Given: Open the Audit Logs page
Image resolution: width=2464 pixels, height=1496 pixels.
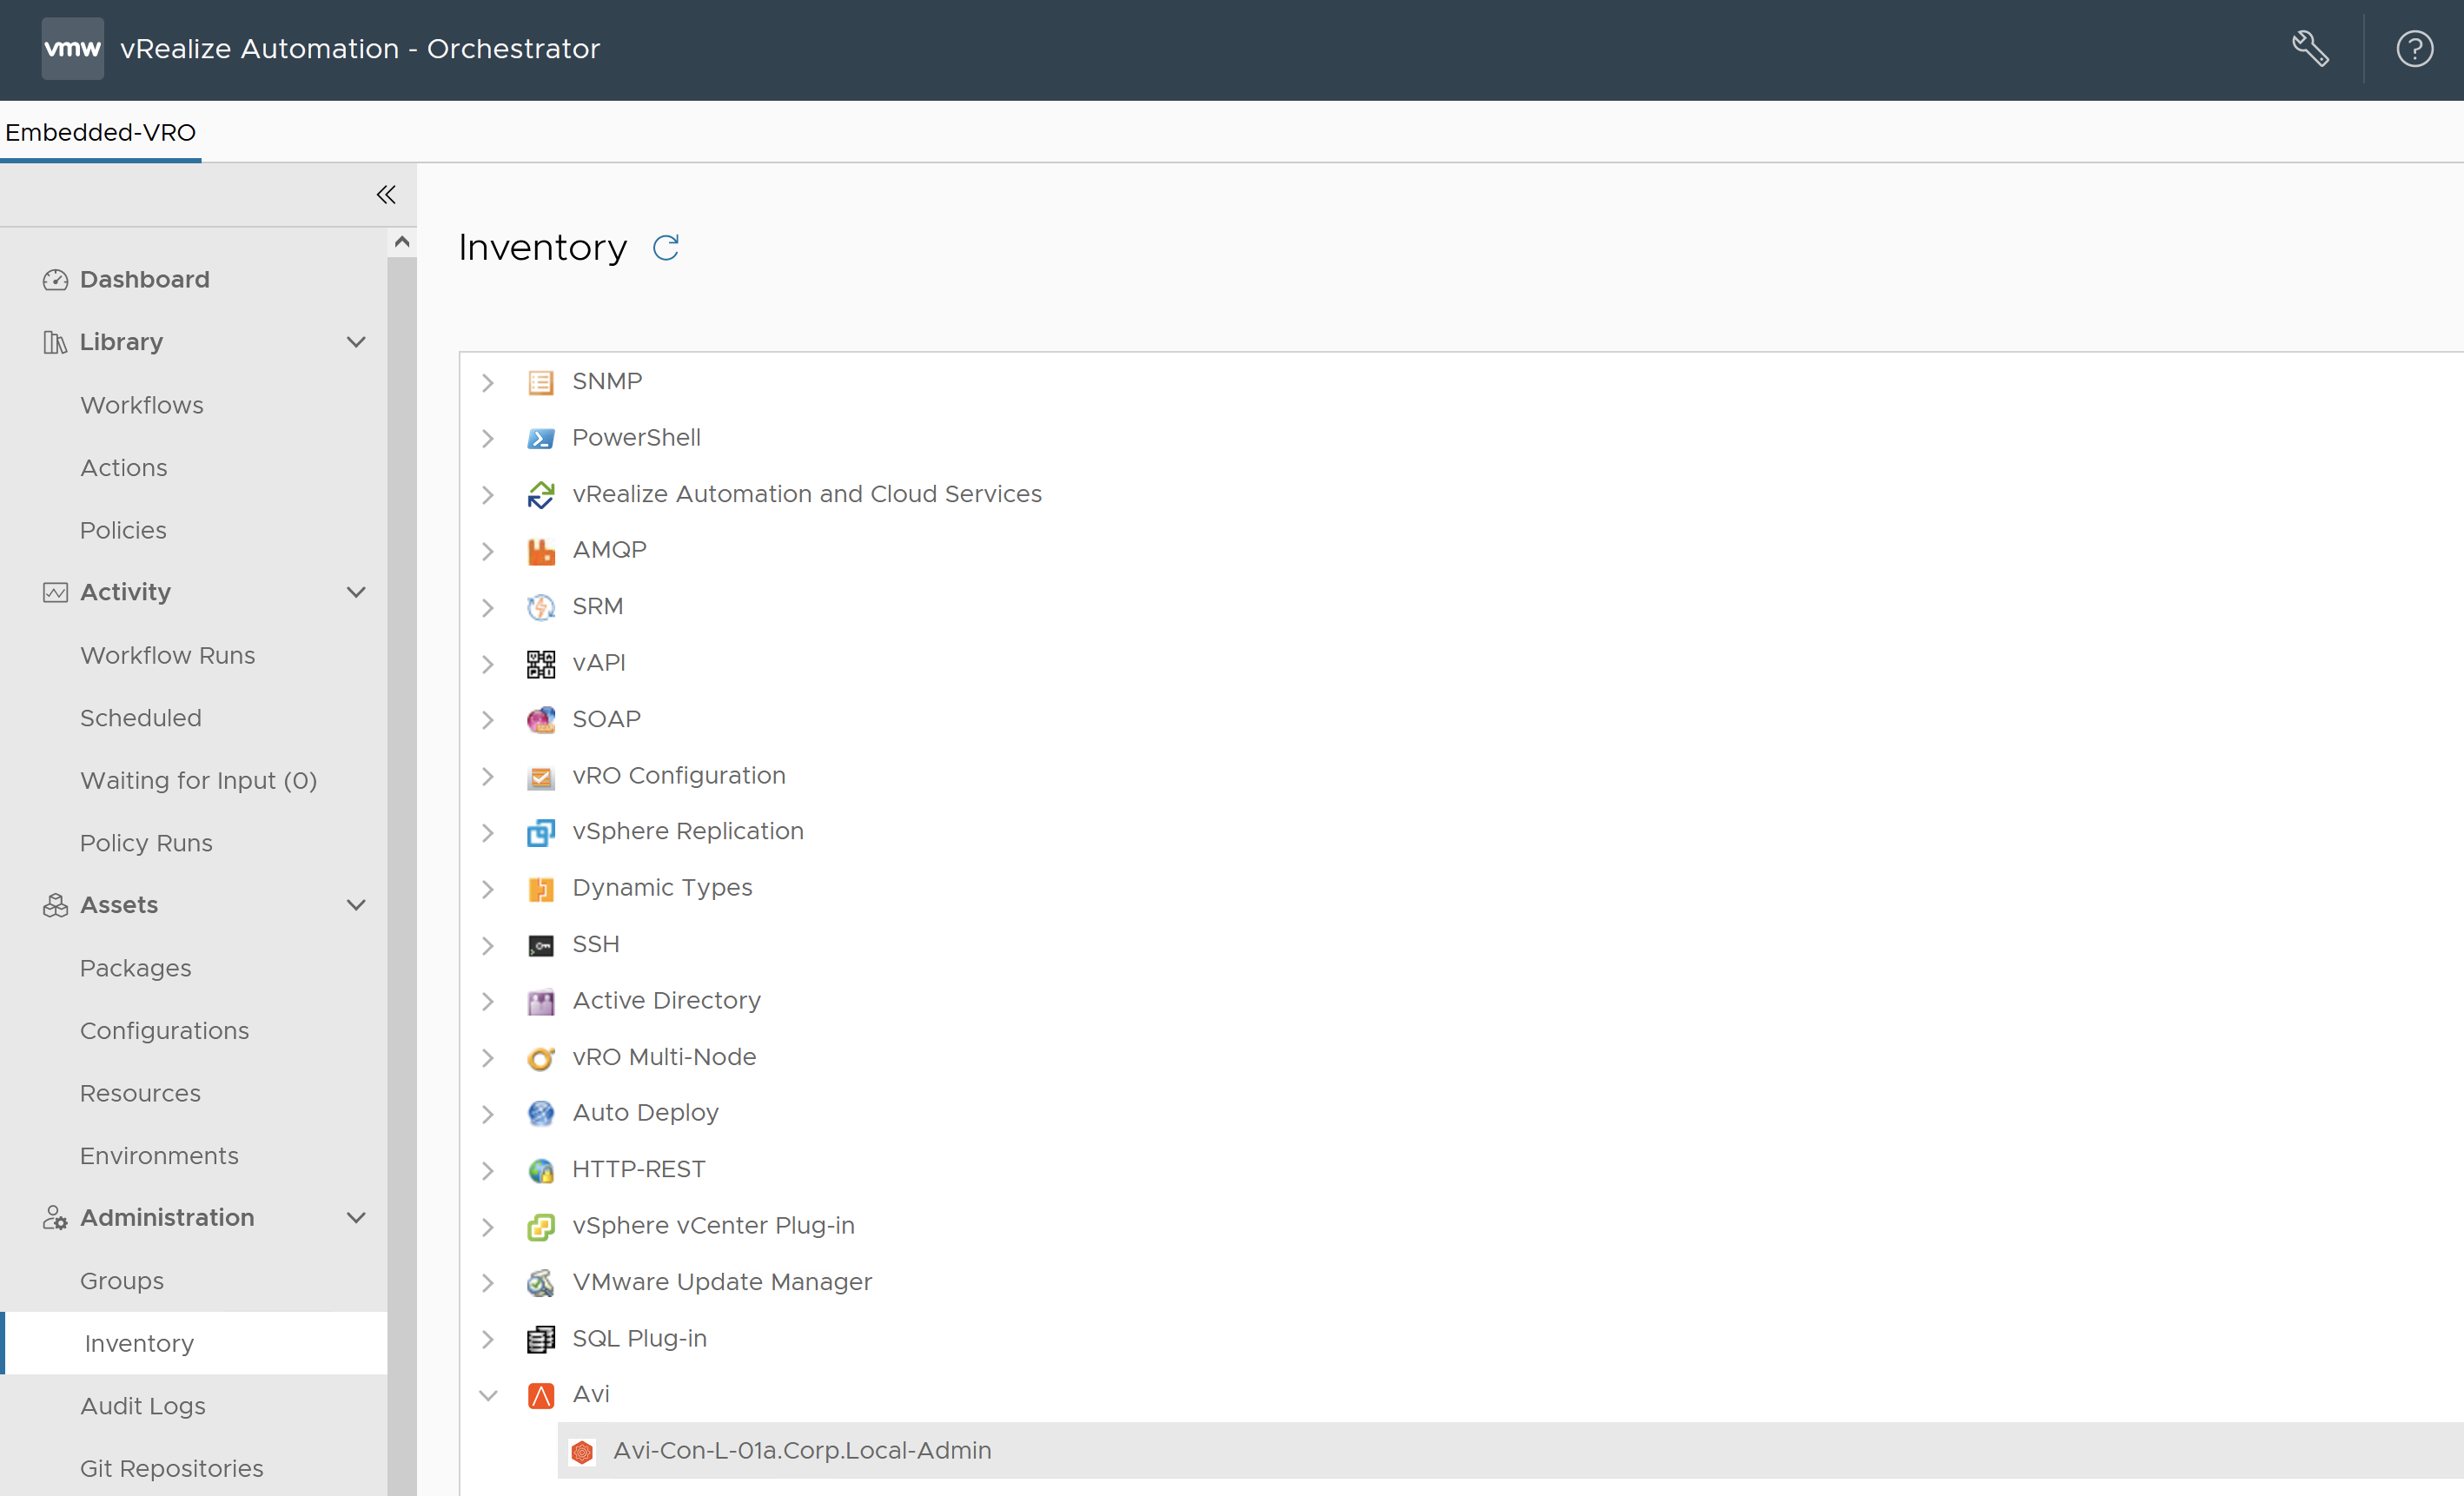Looking at the screenshot, I should (143, 1405).
